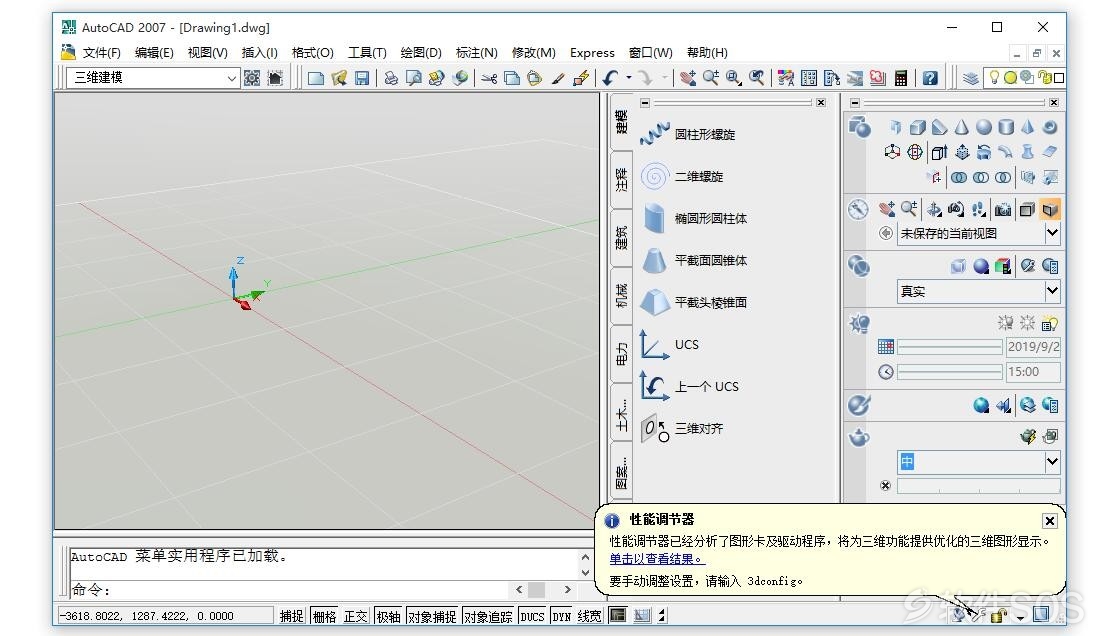Toggle DUCS in status bar

click(x=532, y=616)
